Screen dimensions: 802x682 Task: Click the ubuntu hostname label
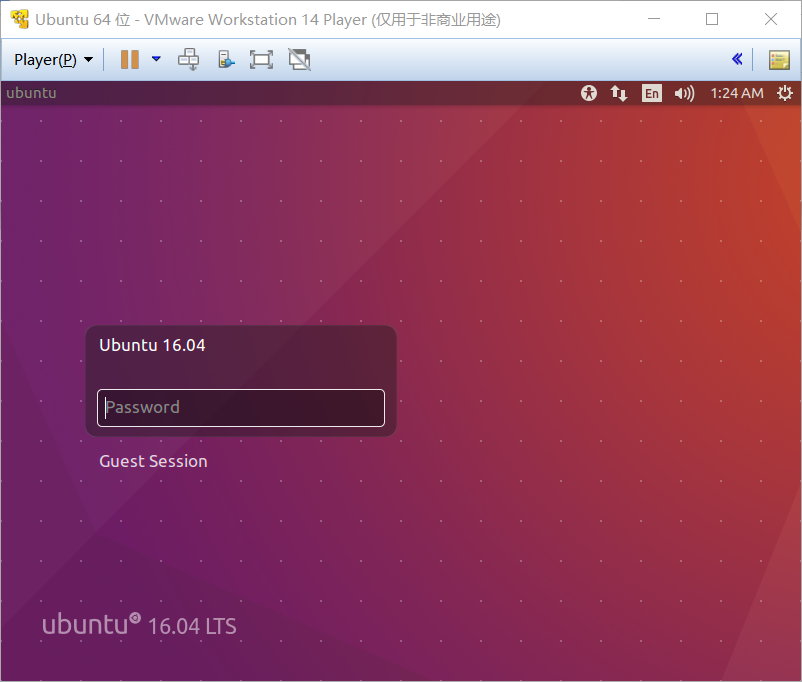tap(31, 93)
